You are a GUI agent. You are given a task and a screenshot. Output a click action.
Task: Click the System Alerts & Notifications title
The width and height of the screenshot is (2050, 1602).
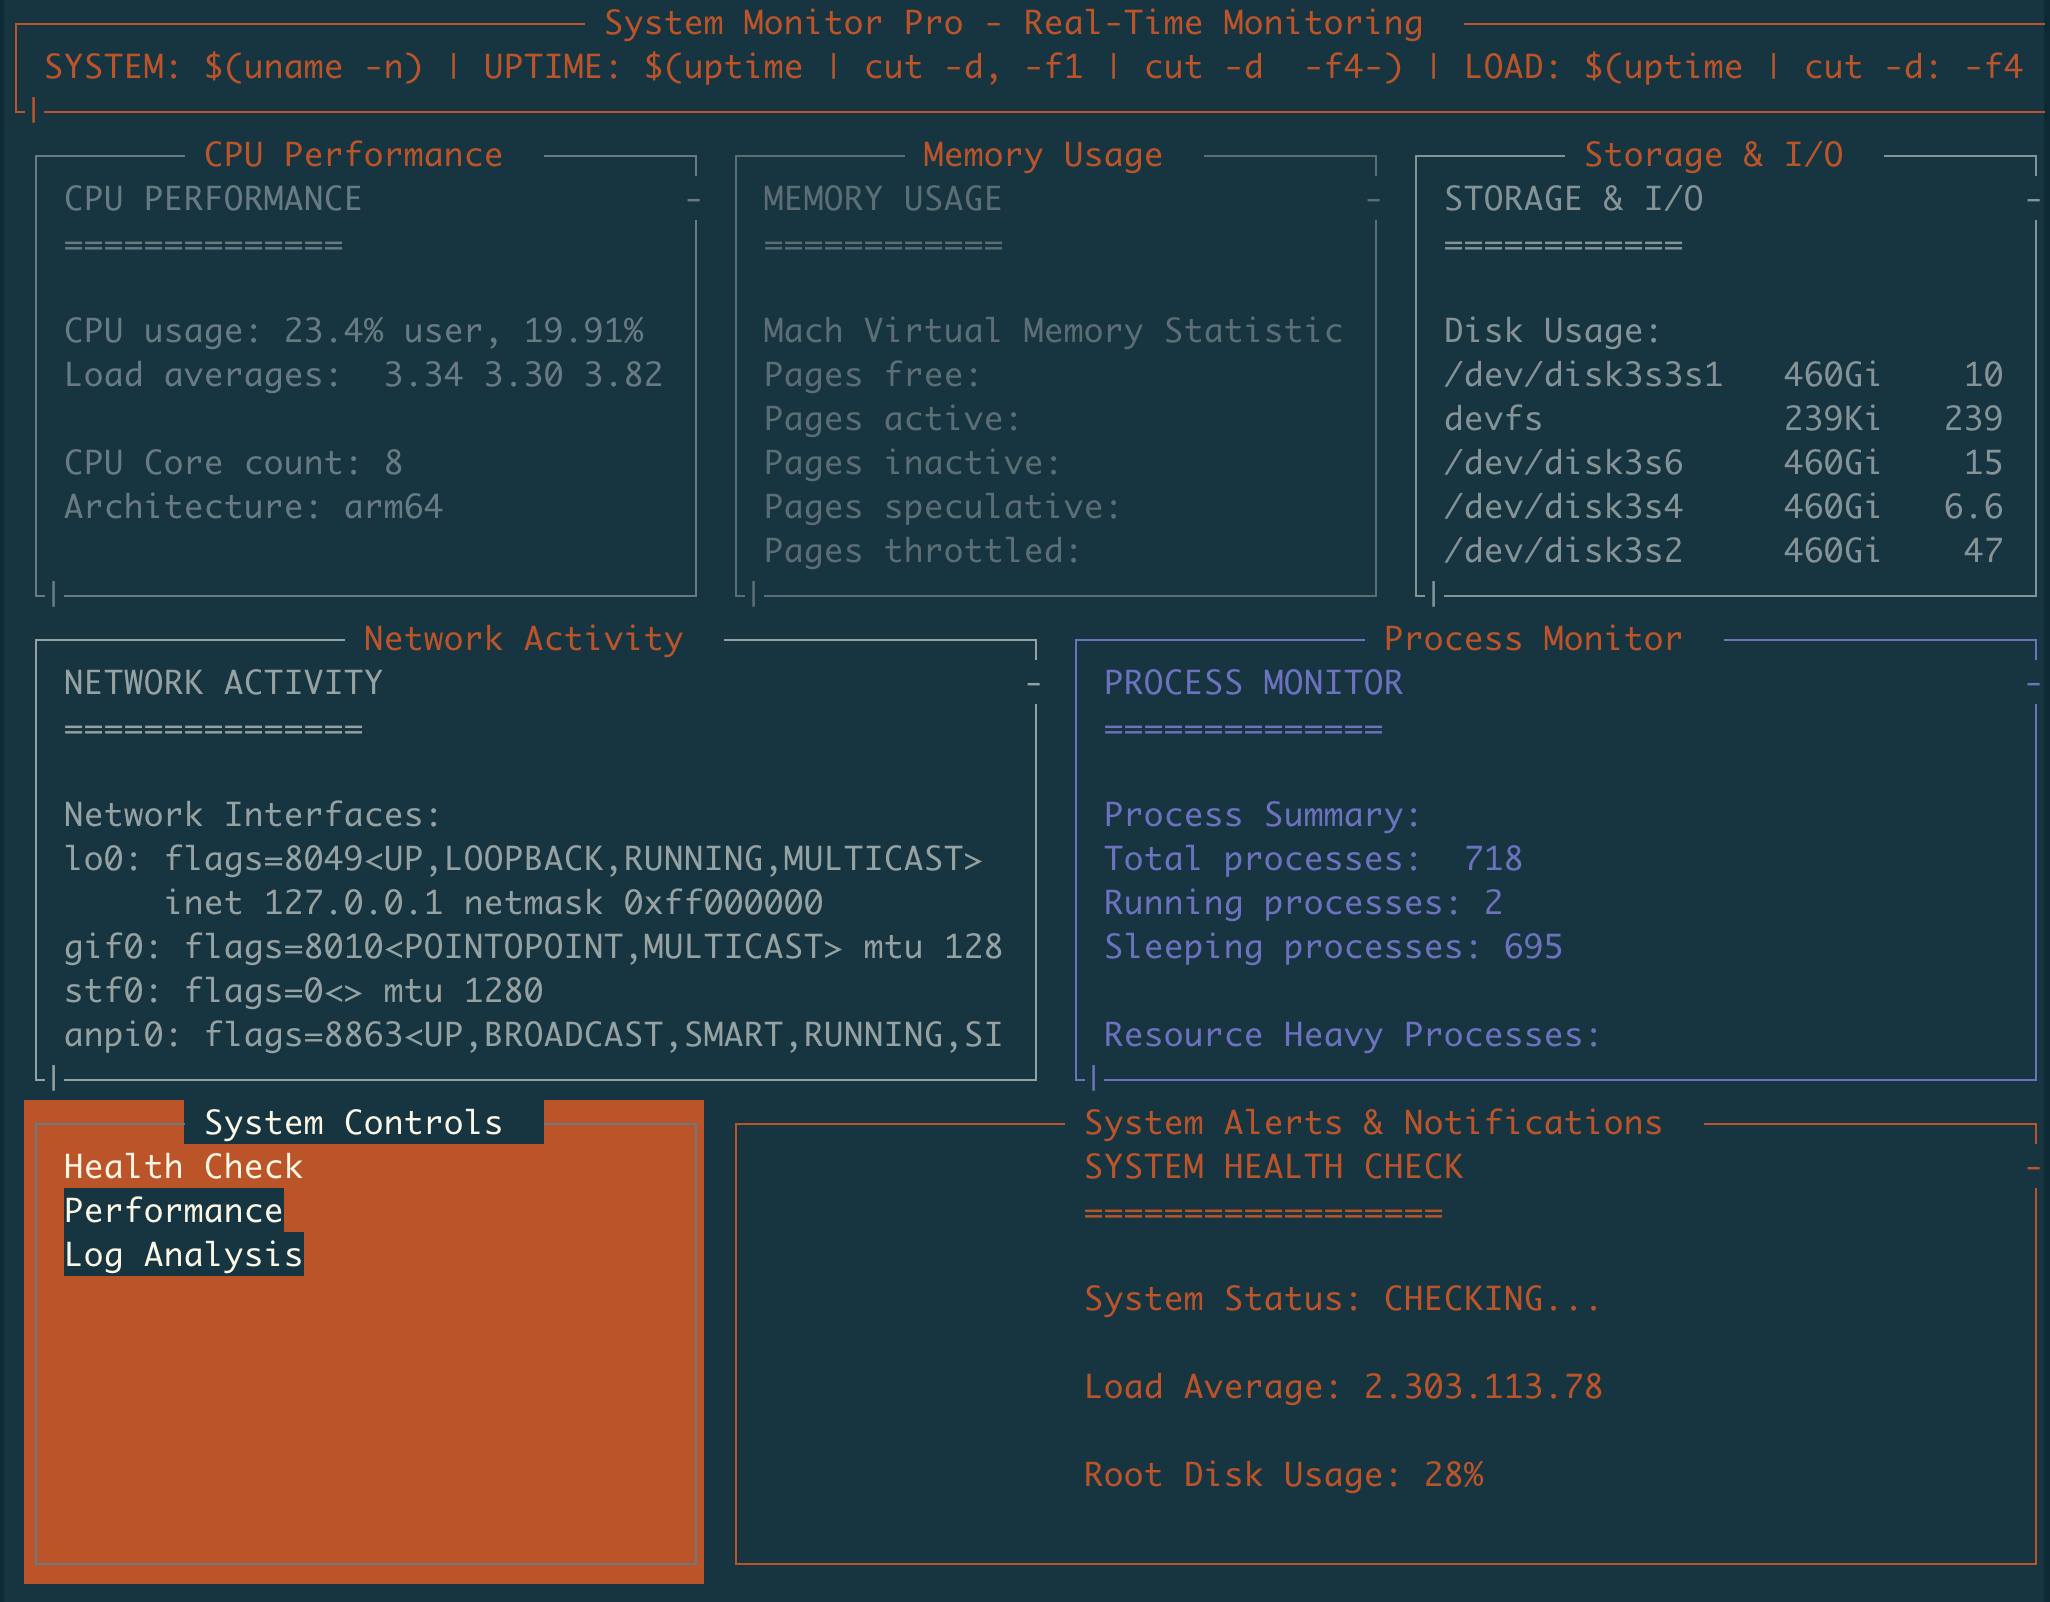(1373, 1123)
